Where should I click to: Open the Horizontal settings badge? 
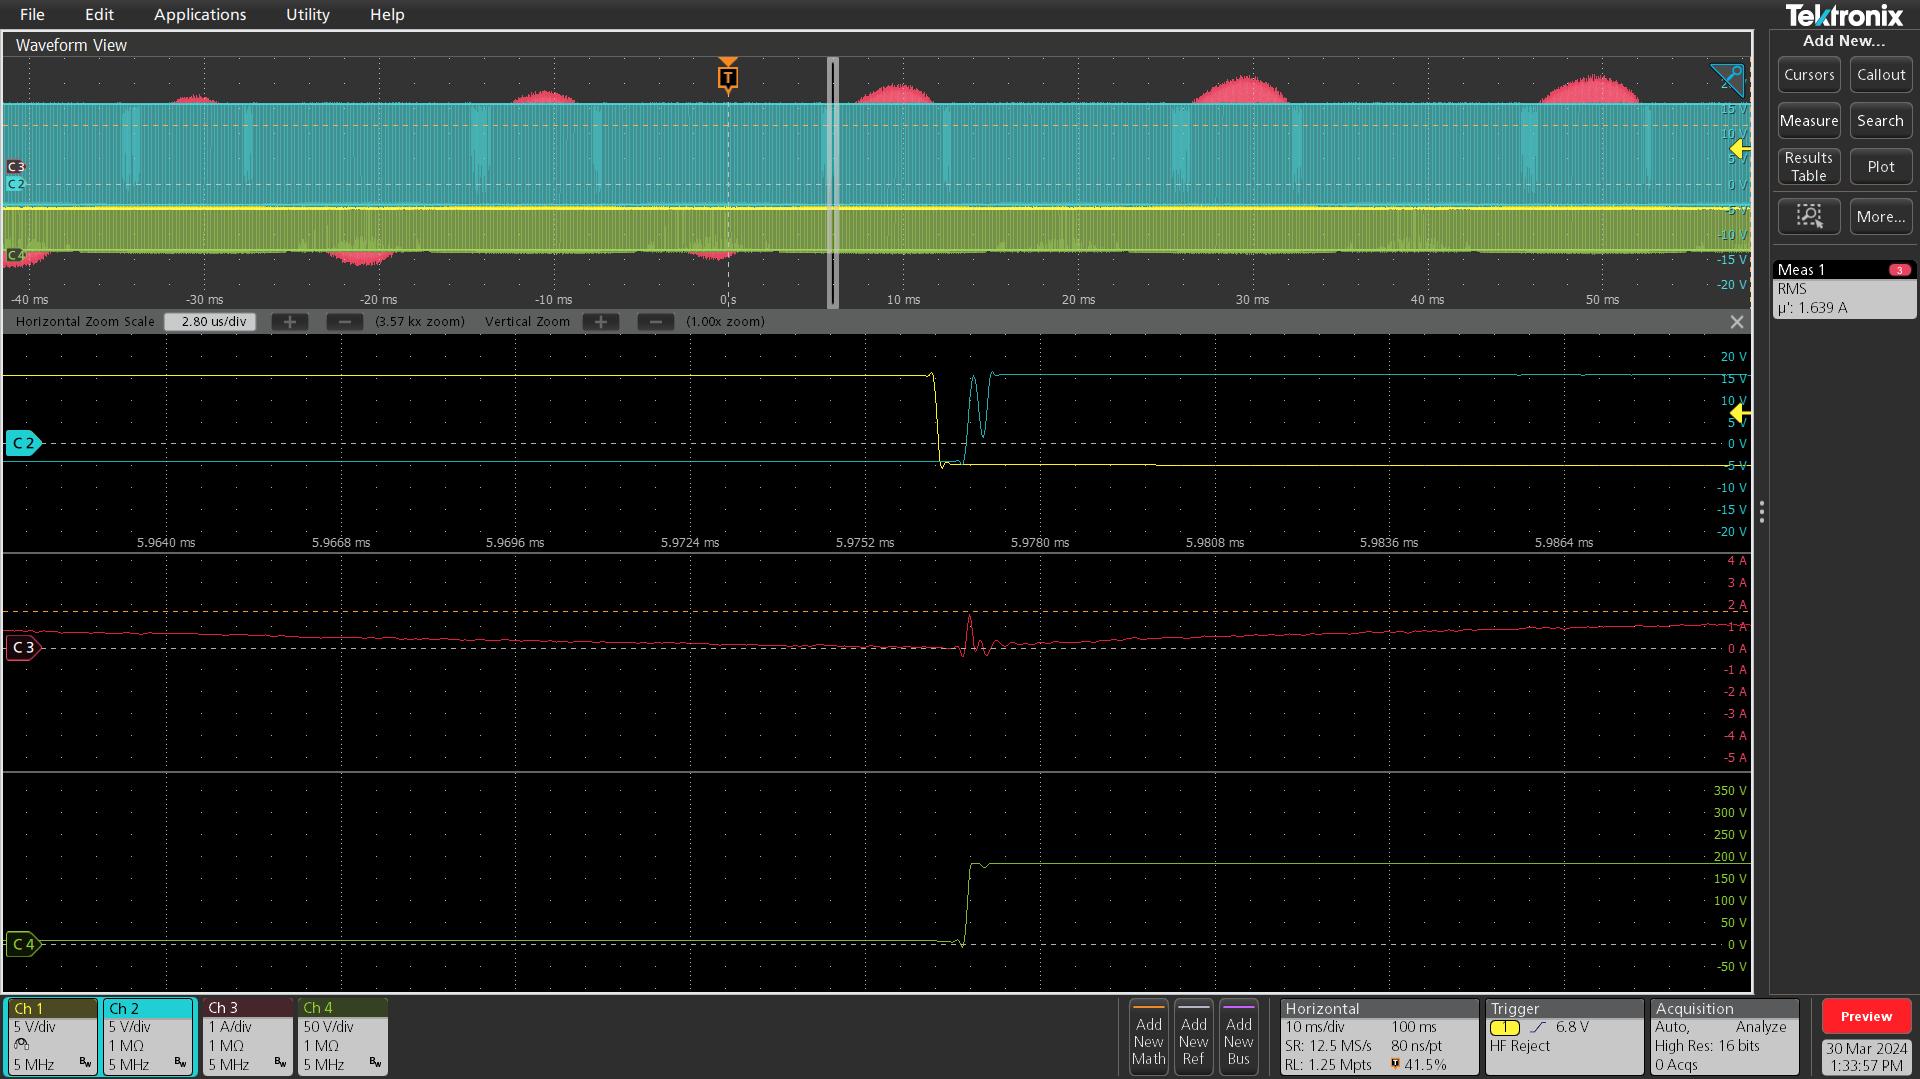[x=1379, y=1037]
